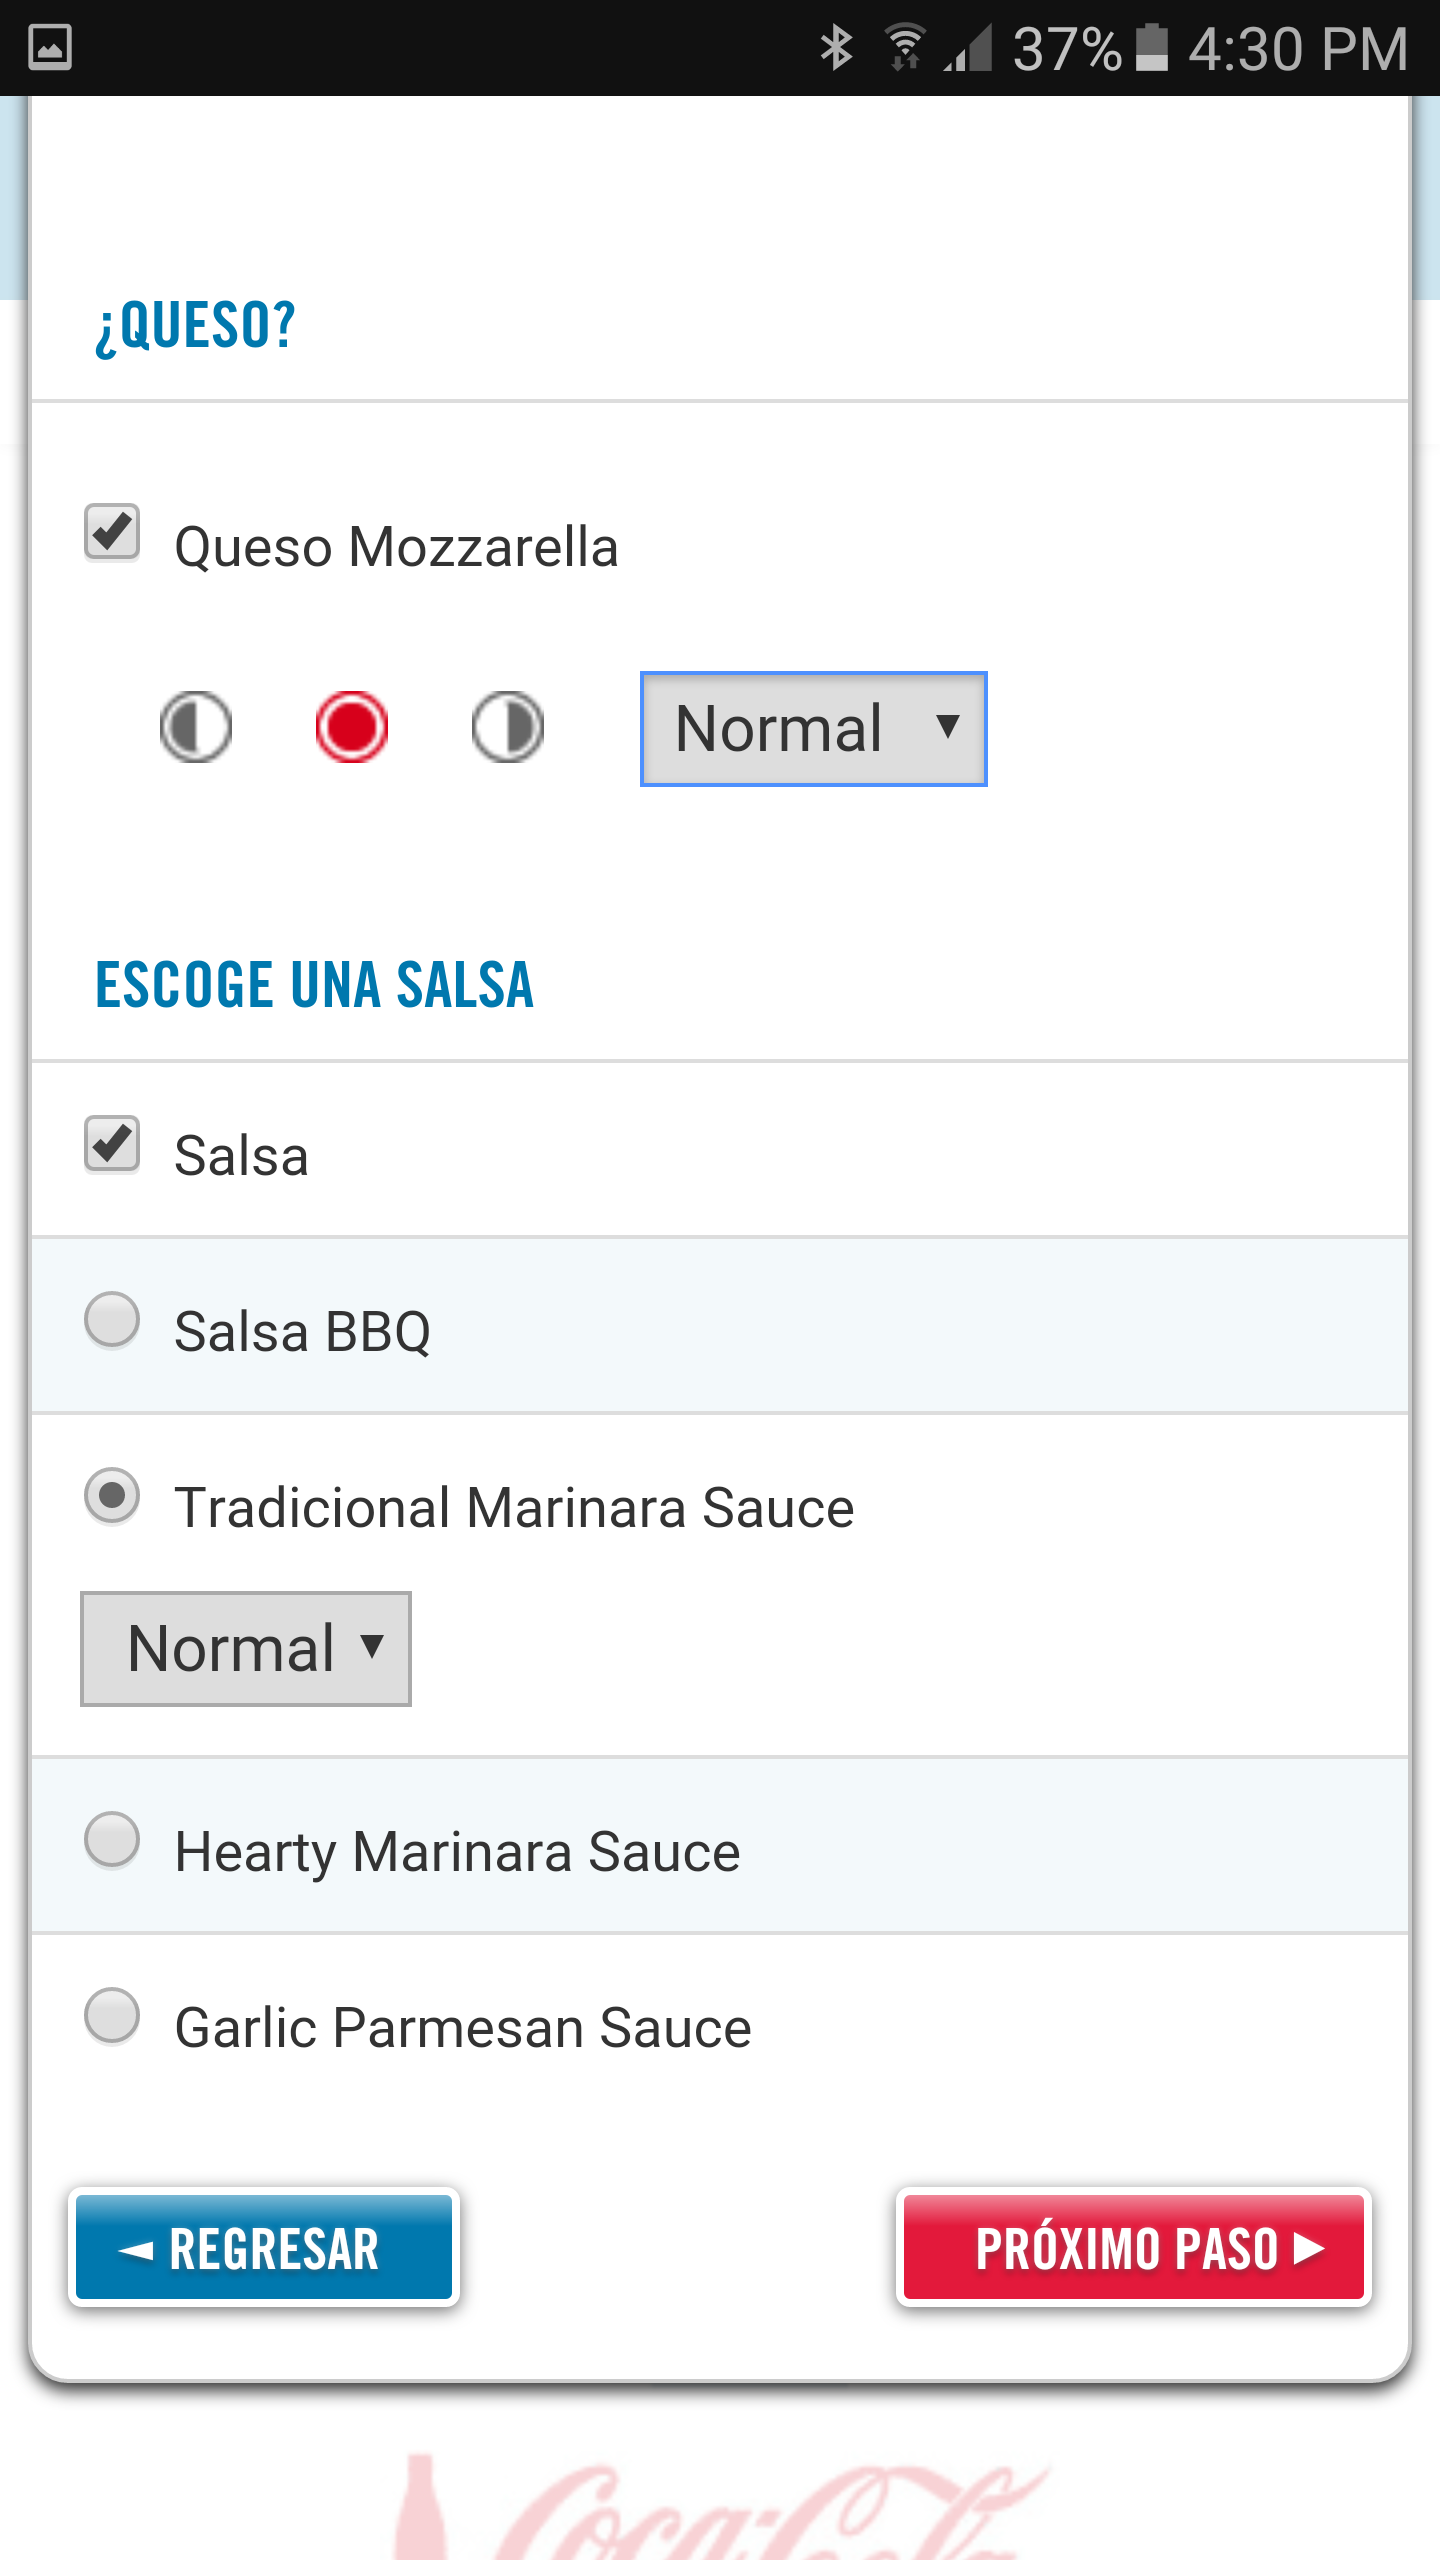Tap the image notification icon
The height and width of the screenshot is (2560, 1440).
(50, 48)
